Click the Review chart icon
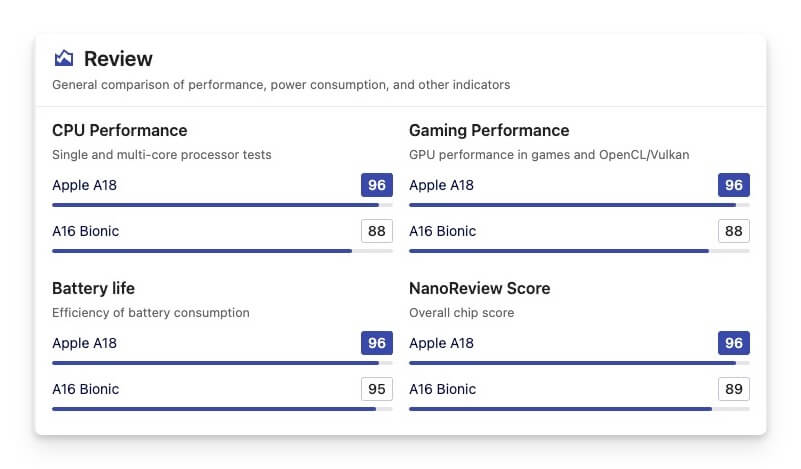Screen dimensions: 801x469 [x=64, y=58]
